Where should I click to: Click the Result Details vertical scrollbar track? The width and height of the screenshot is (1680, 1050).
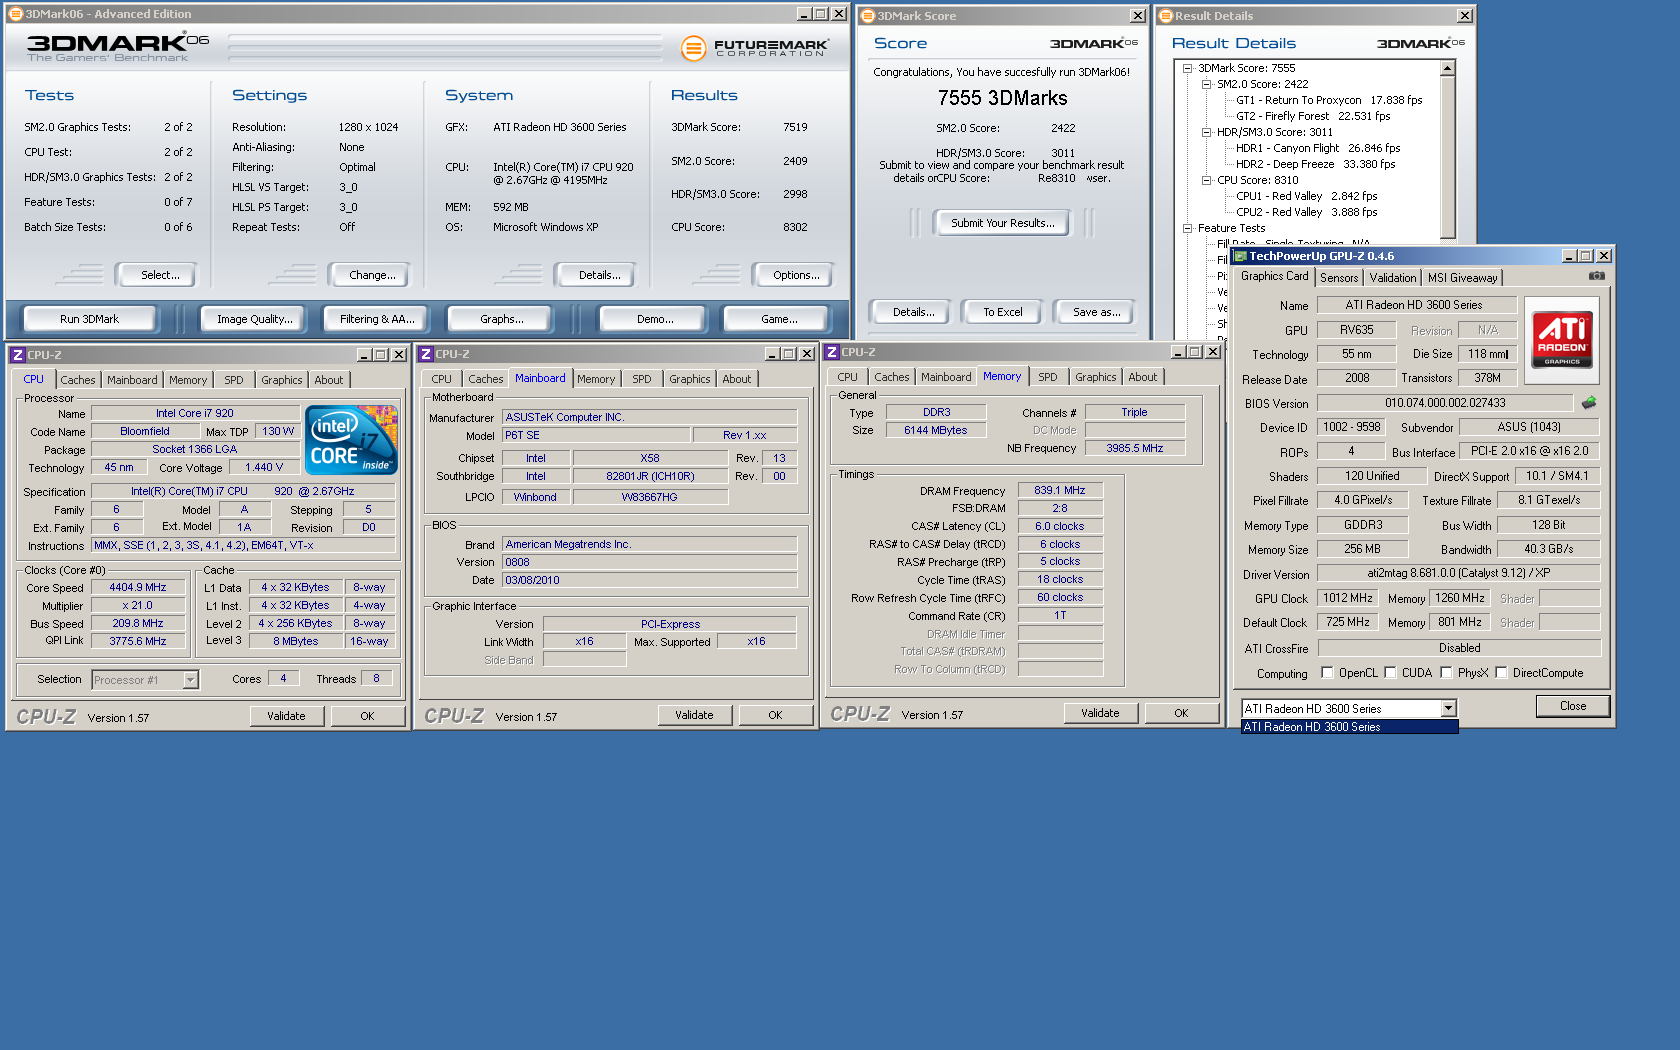[1447, 155]
